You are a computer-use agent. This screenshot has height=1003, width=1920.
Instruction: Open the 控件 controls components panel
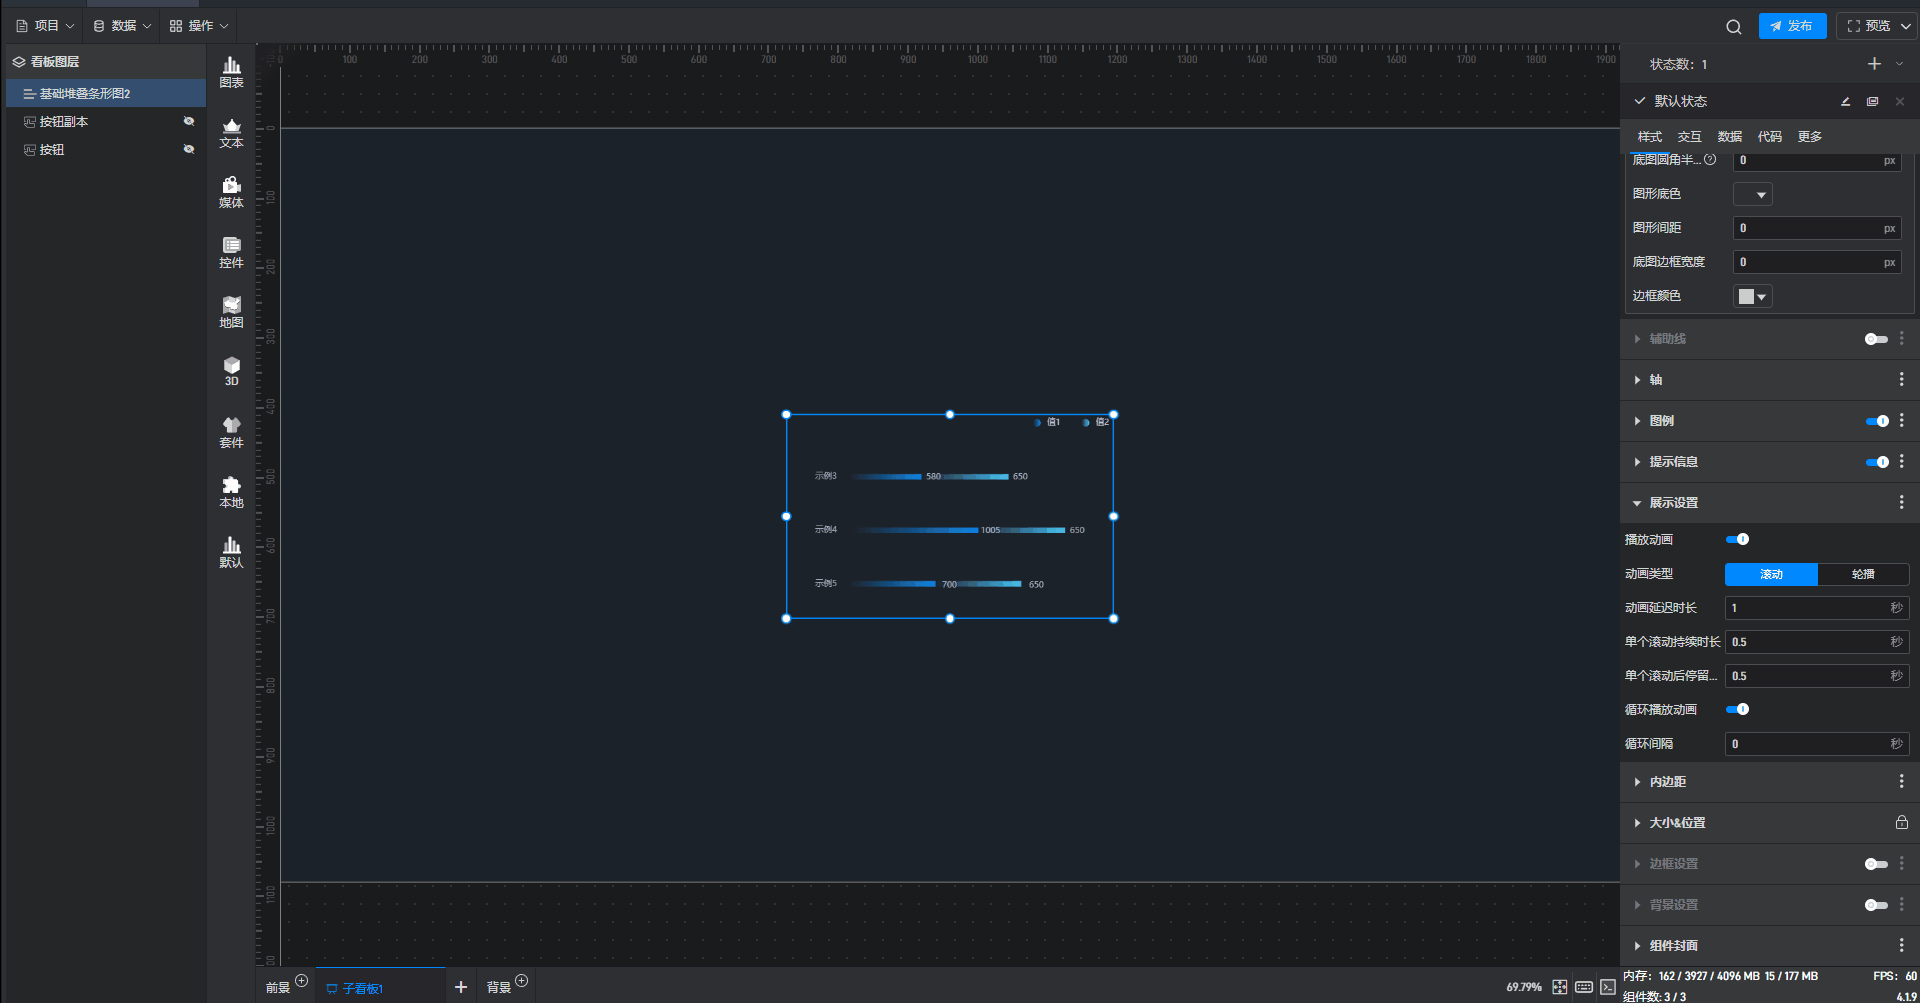tap(231, 252)
